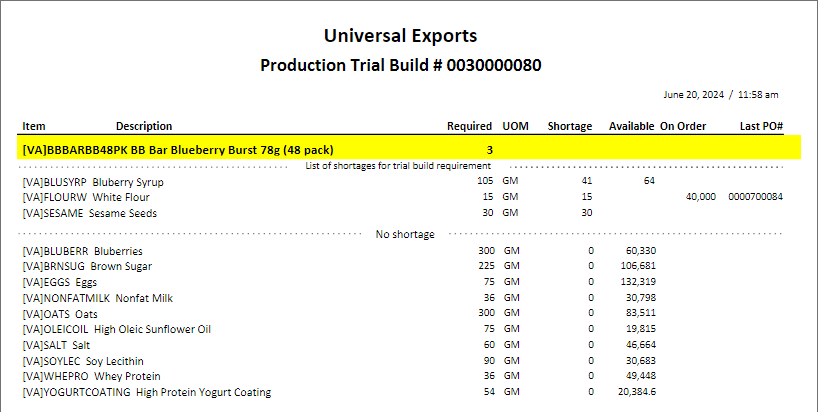Click the Available column header
This screenshot has height=412, width=818.
631,126
